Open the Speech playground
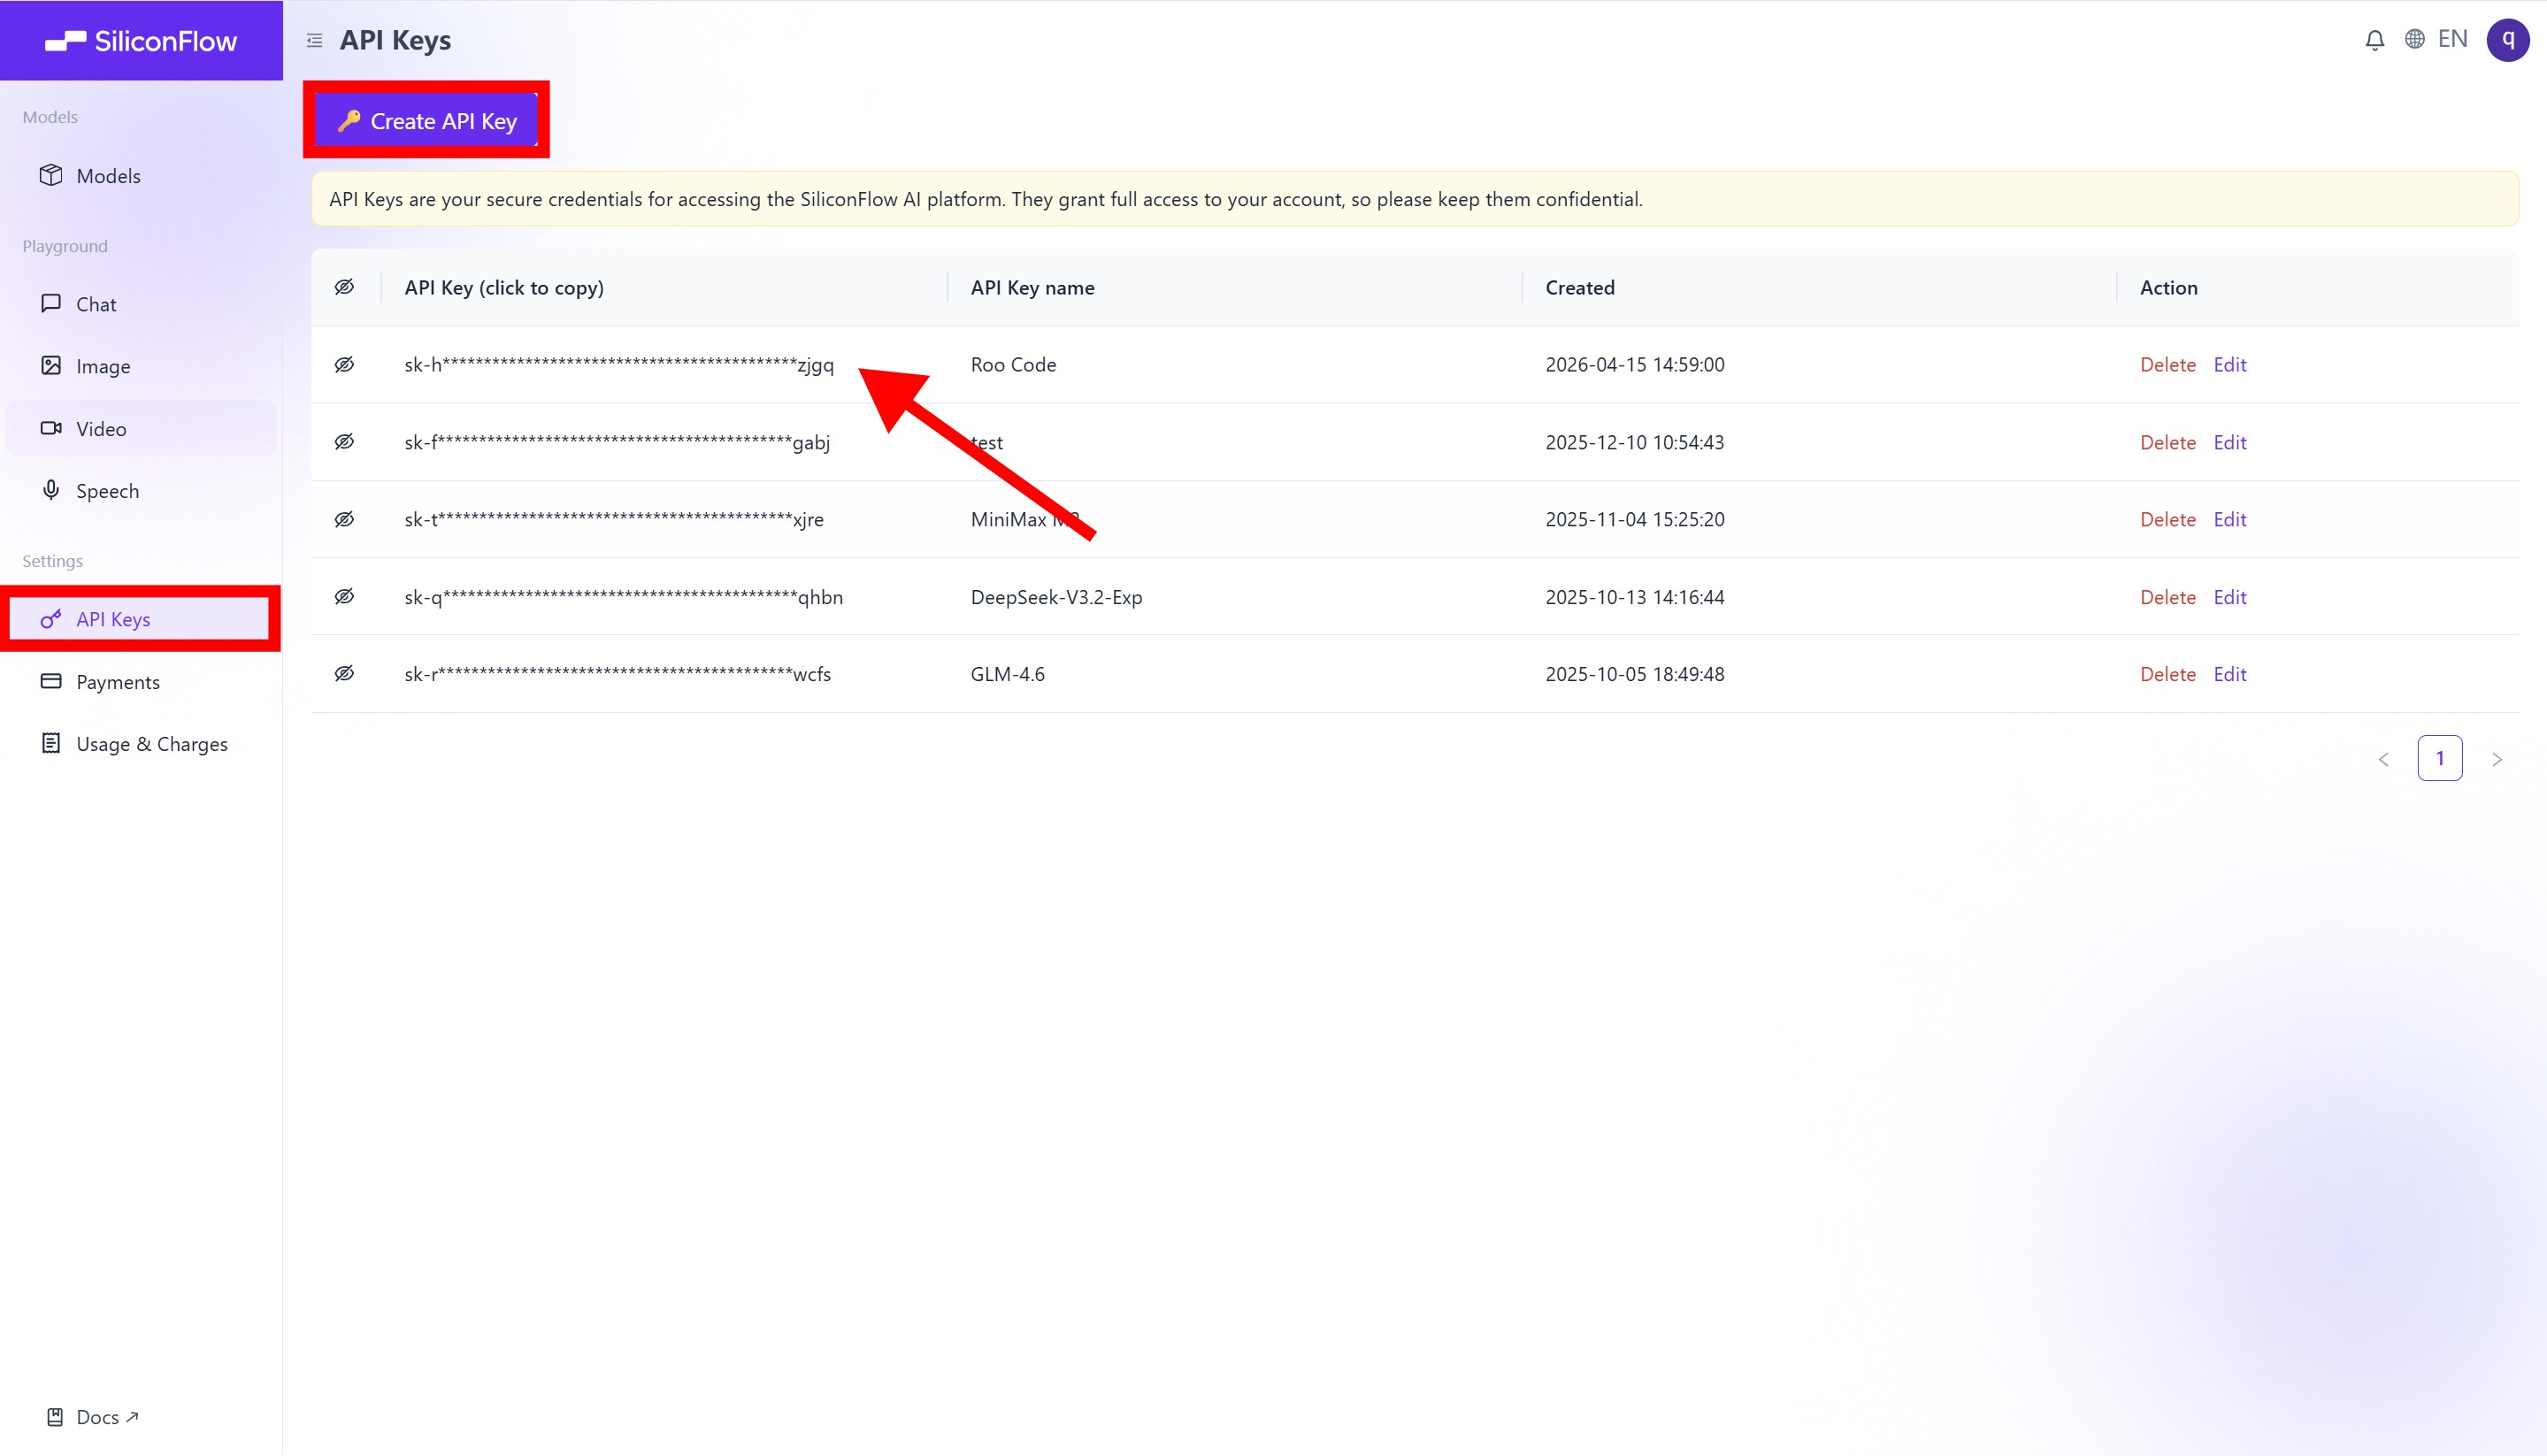This screenshot has height=1456, width=2547. 107,491
